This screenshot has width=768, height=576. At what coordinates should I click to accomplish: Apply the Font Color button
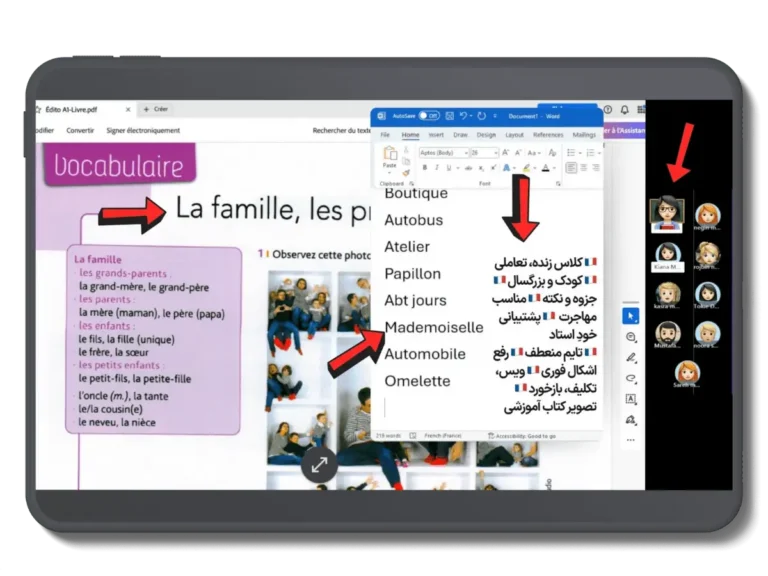(x=546, y=168)
